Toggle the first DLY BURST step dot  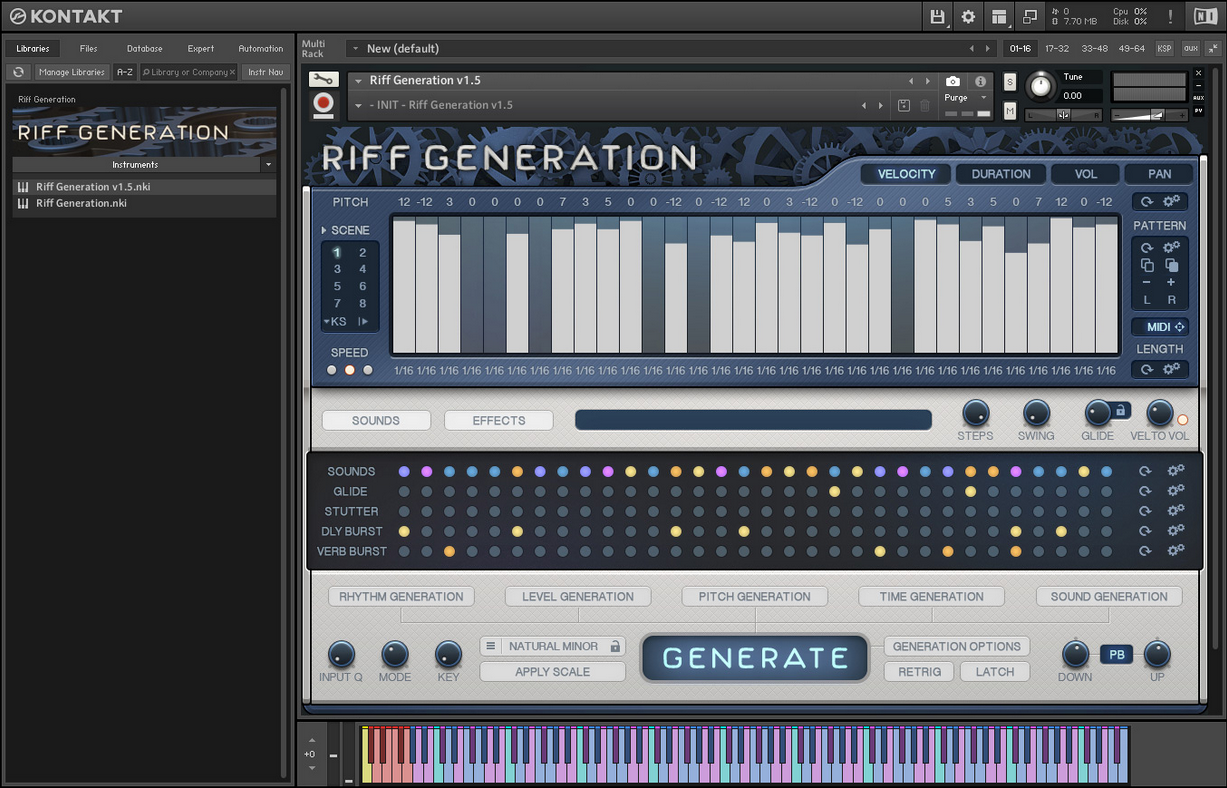coord(404,531)
